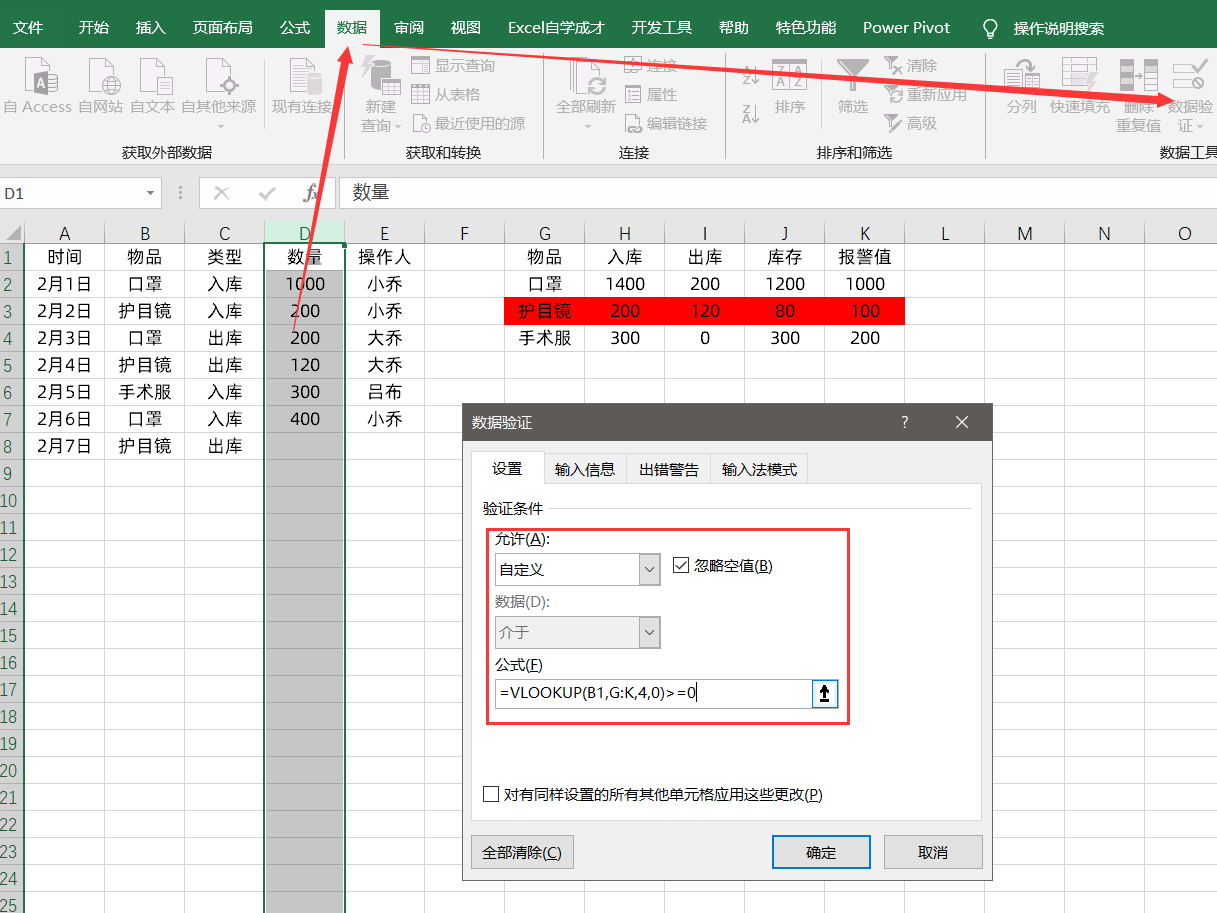Viewport: 1217px width, 913px height.
Task: Switch to 输入法模式 tab in dialog
Action: (x=760, y=469)
